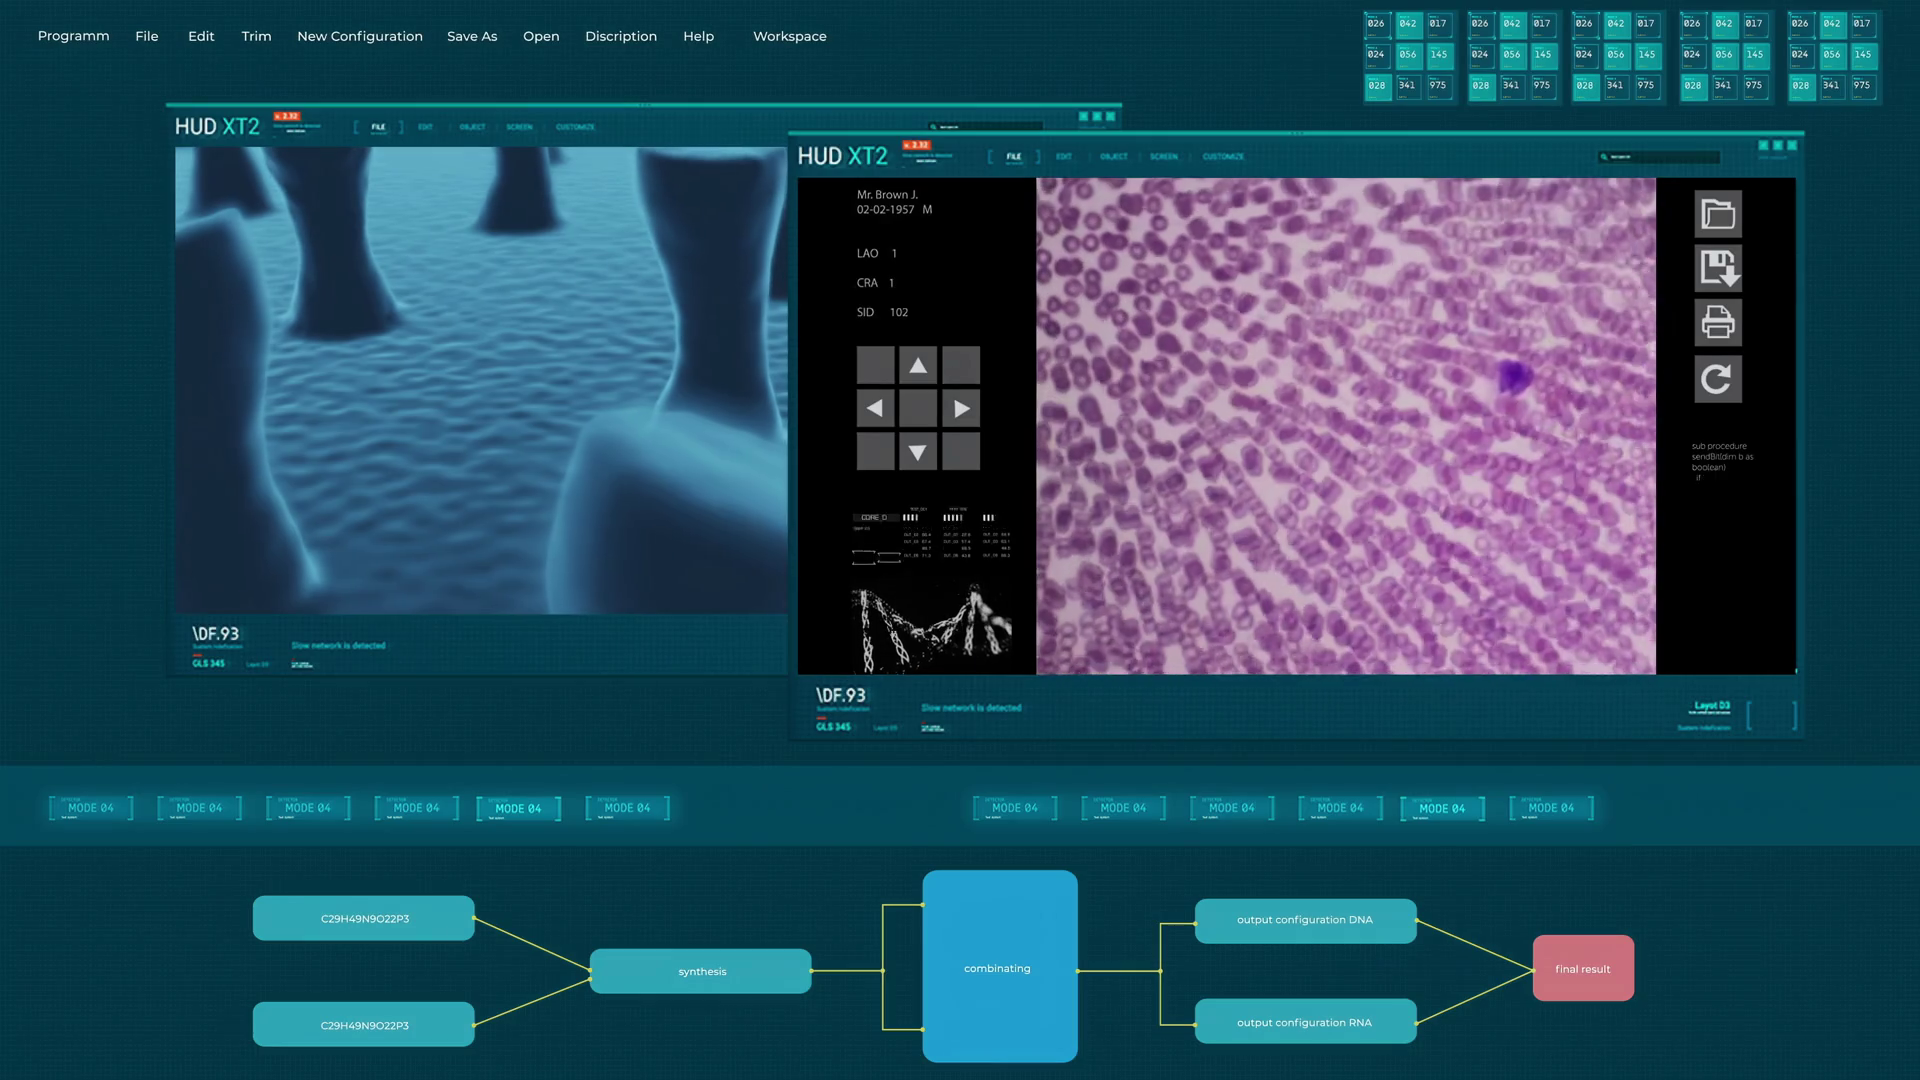Select New Configuration from the menu bar
The height and width of the screenshot is (1080, 1920).
pyautogui.click(x=359, y=36)
